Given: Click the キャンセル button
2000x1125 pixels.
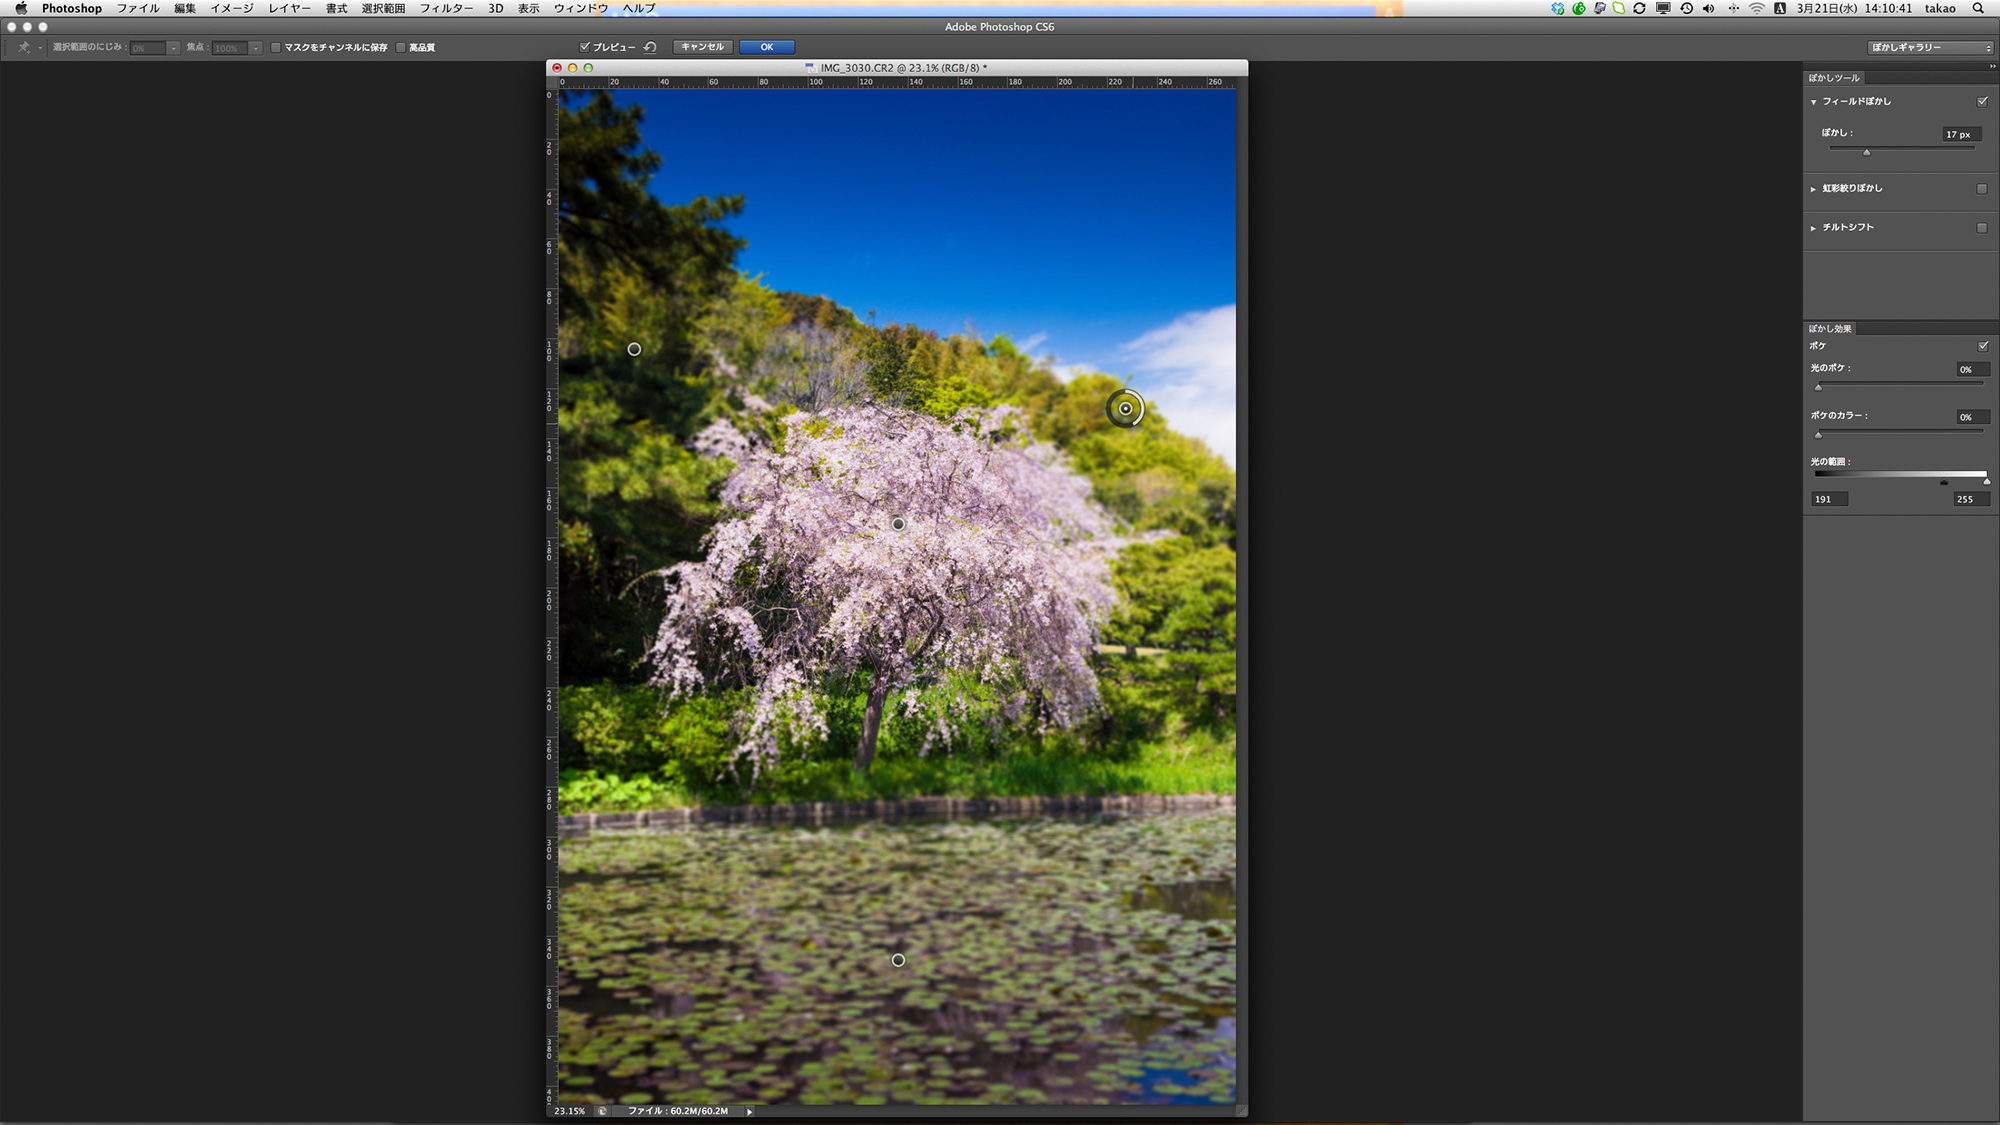Looking at the screenshot, I should tap(703, 47).
